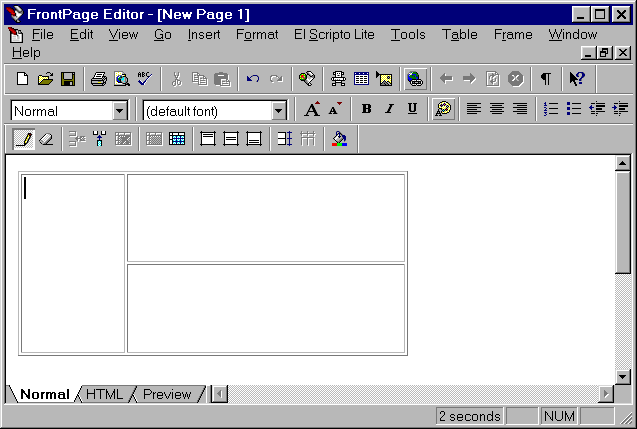Switch to the HTML tab
The width and height of the screenshot is (637, 429).
click(104, 394)
